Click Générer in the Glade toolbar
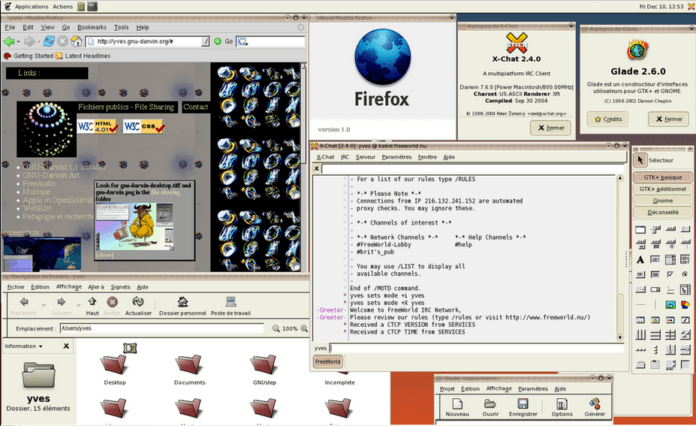The width and height of the screenshot is (696, 426). pyautogui.click(x=595, y=407)
